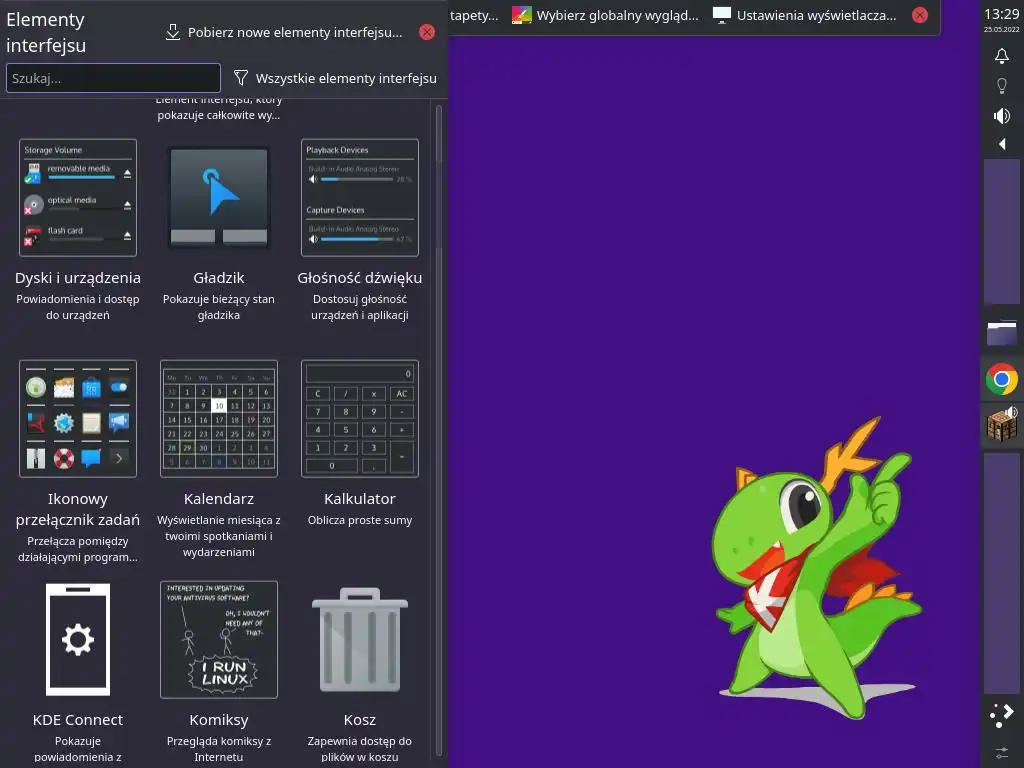Select the Głośność dźwięku widget thumbnail
Viewport: 1024px width, 768px height.
coord(360,197)
